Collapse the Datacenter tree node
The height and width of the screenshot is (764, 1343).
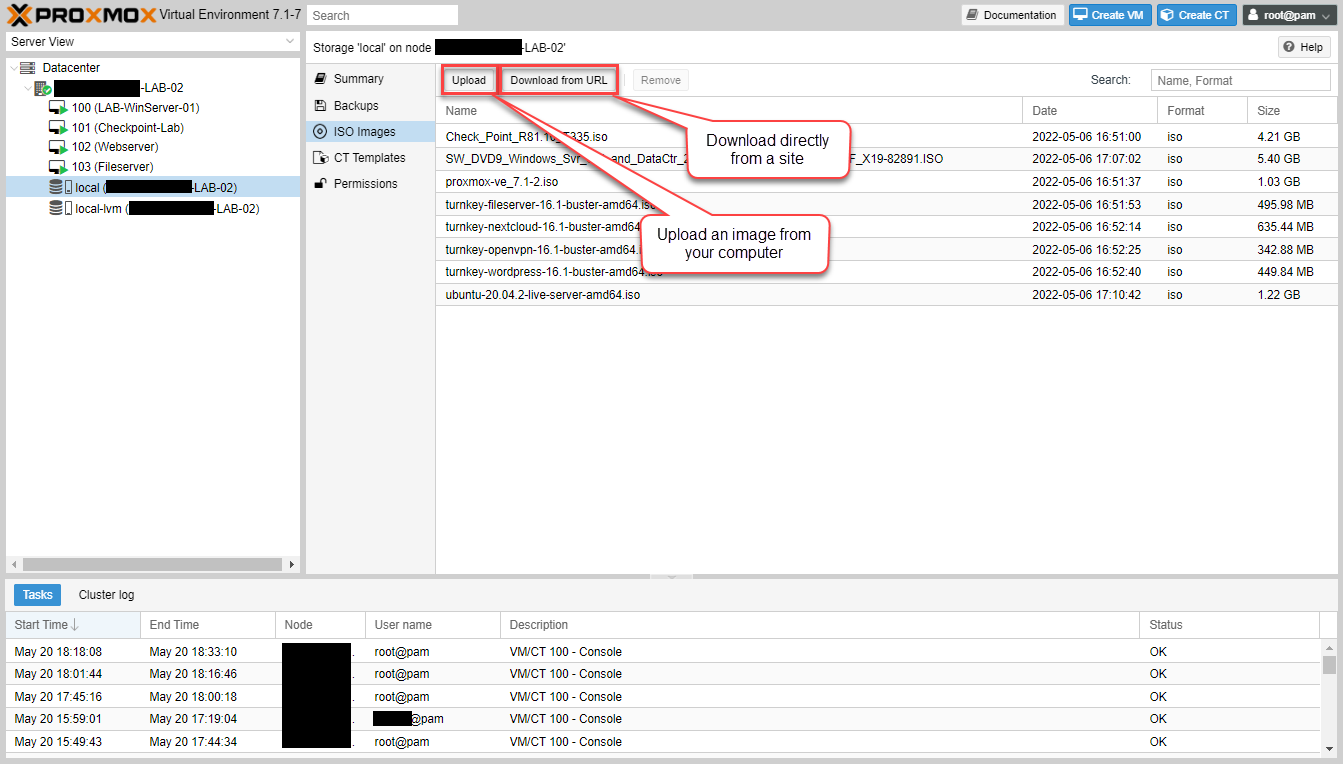tap(15, 68)
